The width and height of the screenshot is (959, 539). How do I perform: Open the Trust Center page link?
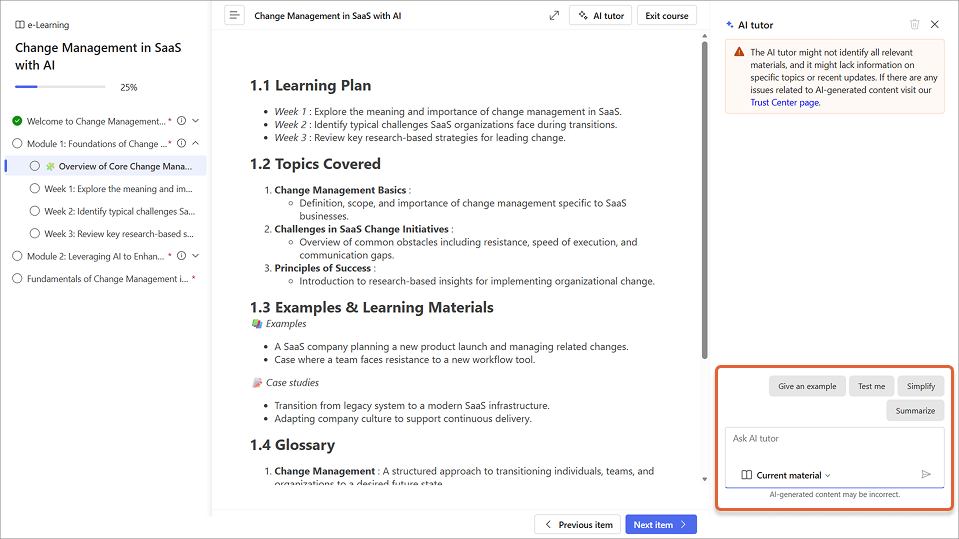(x=785, y=103)
